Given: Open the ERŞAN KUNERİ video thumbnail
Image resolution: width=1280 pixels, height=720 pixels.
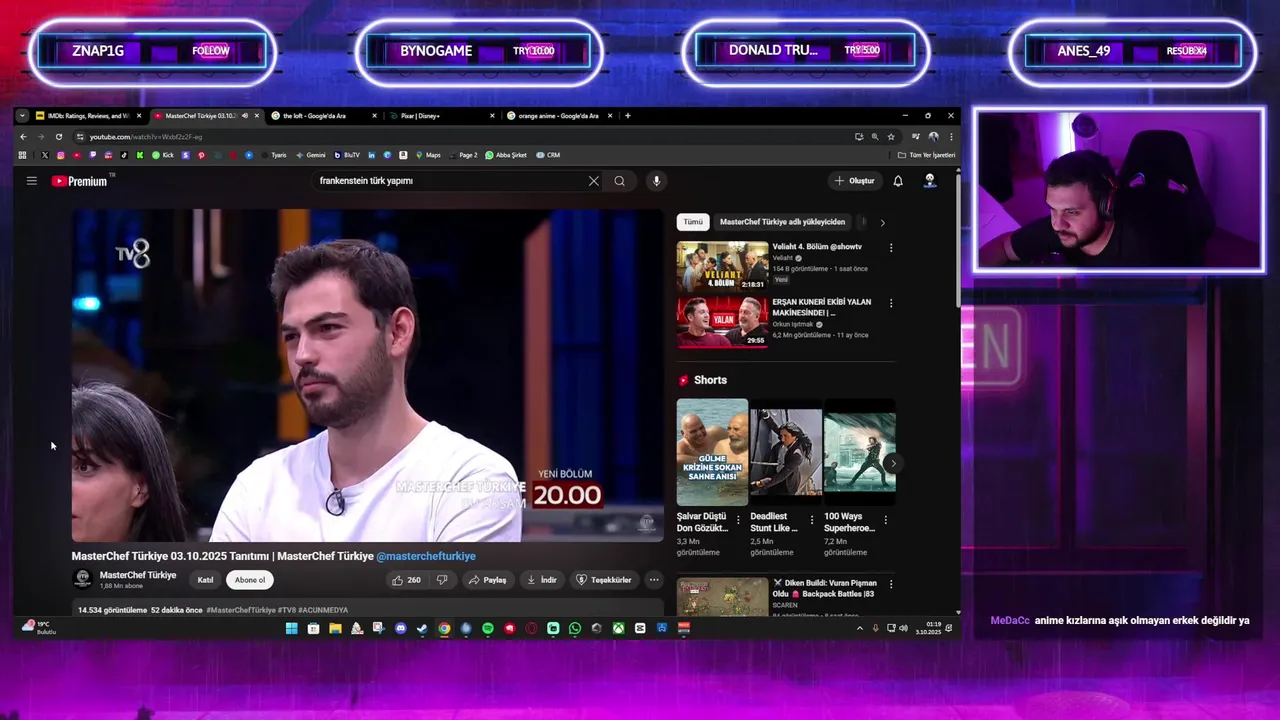Looking at the screenshot, I should click(722, 321).
